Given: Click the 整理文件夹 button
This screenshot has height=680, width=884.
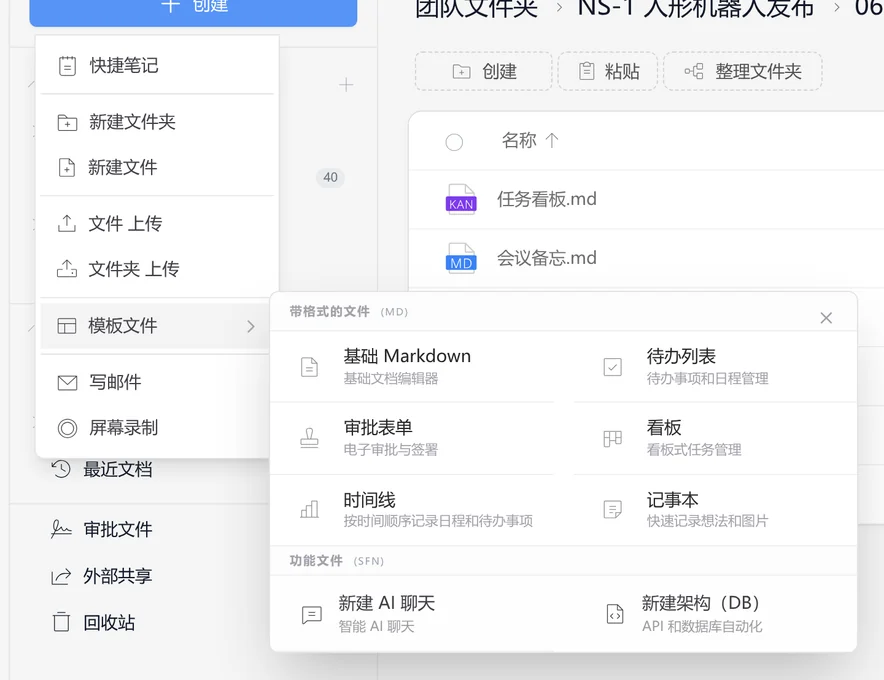Looking at the screenshot, I should click(x=742, y=72).
